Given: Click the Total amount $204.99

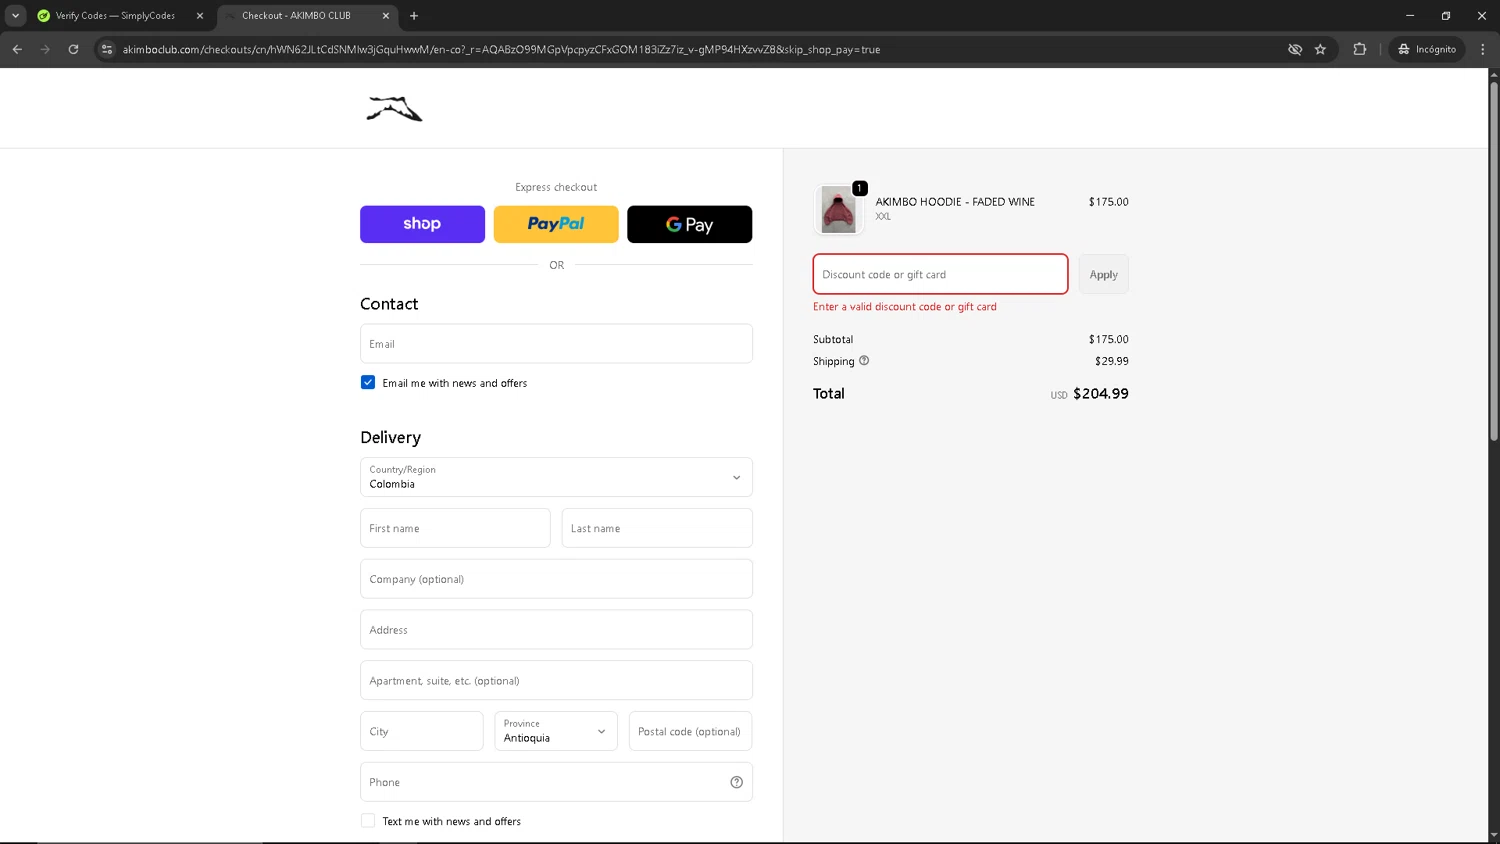Looking at the screenshot, I should [x=1100, y=394].
